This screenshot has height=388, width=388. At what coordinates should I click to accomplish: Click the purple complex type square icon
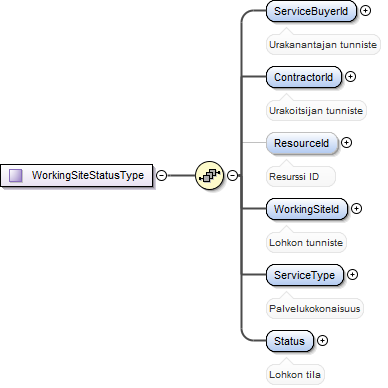click(x=16, y=175)
